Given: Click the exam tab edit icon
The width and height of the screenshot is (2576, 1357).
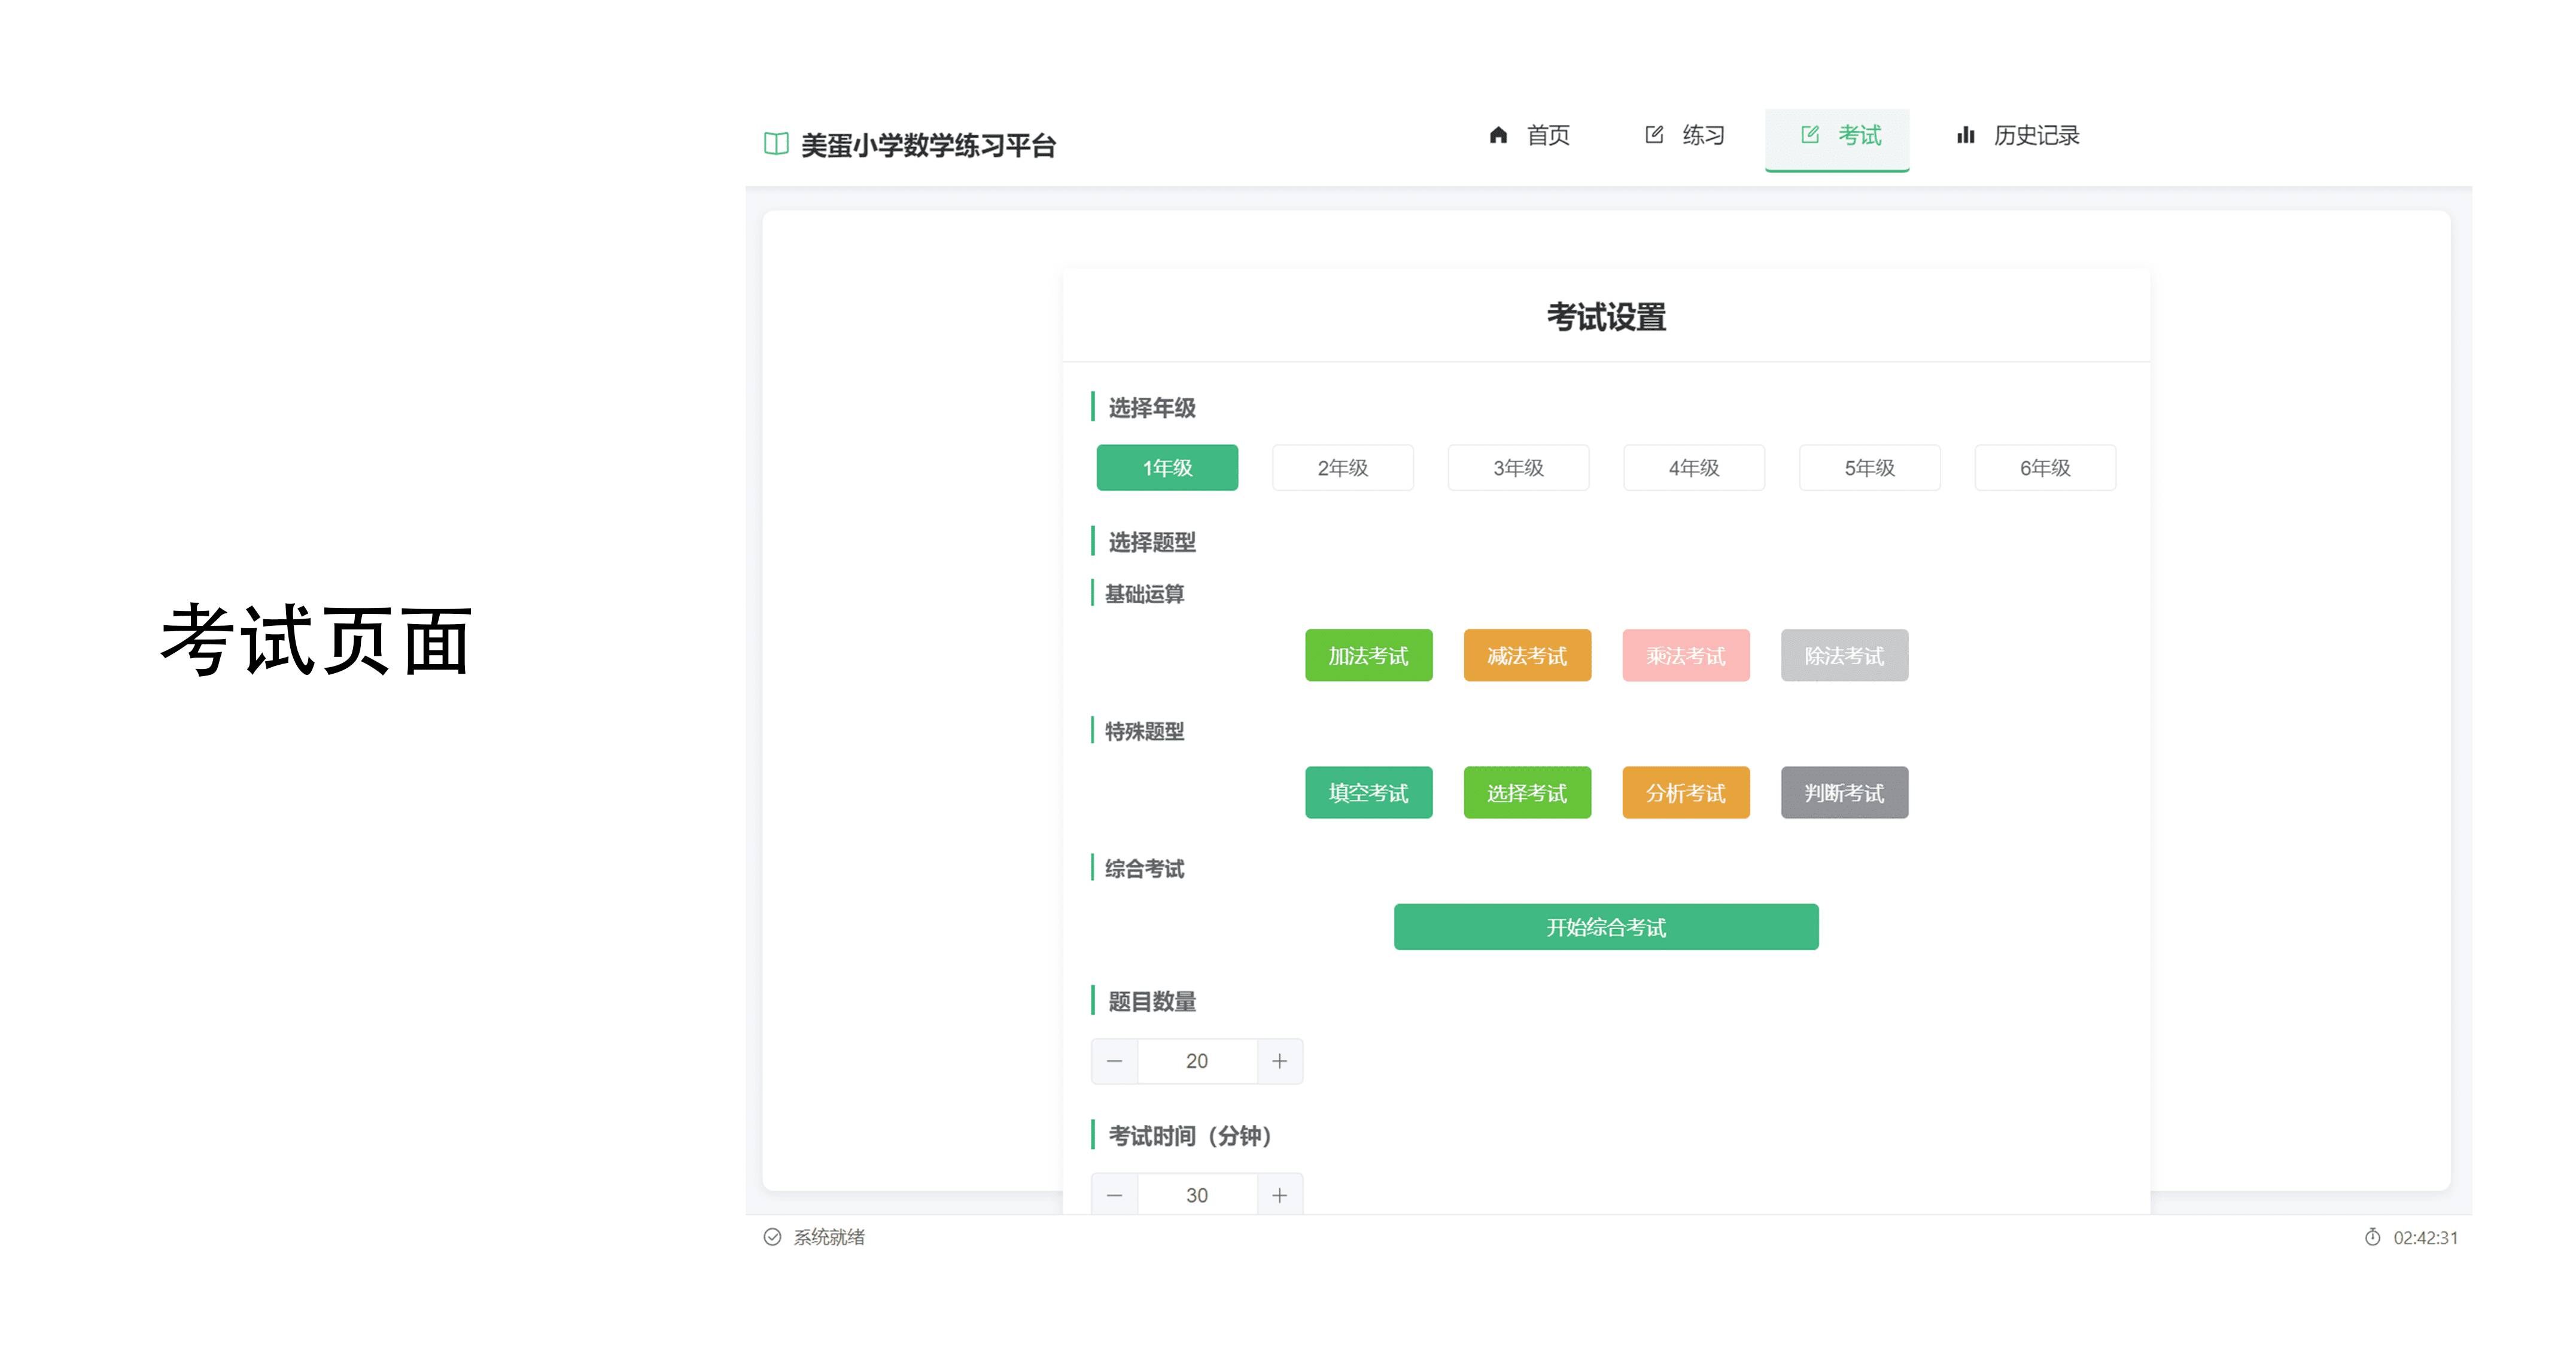Looking at the screenshot, I should [x=1810, y=135].
